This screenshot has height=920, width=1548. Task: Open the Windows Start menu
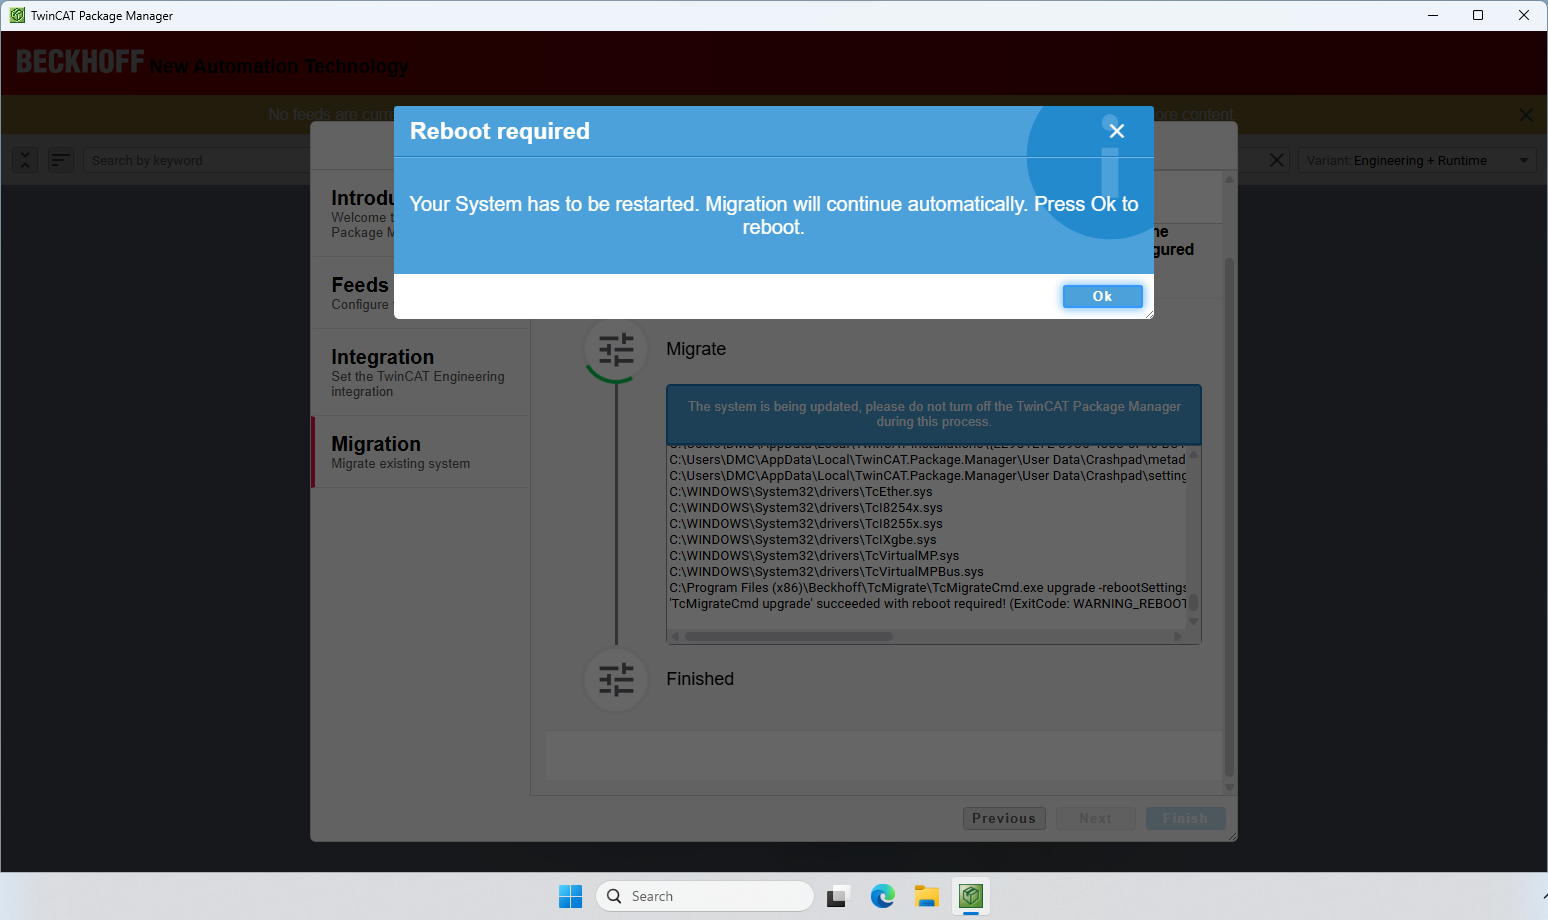[x=570, y=896]
